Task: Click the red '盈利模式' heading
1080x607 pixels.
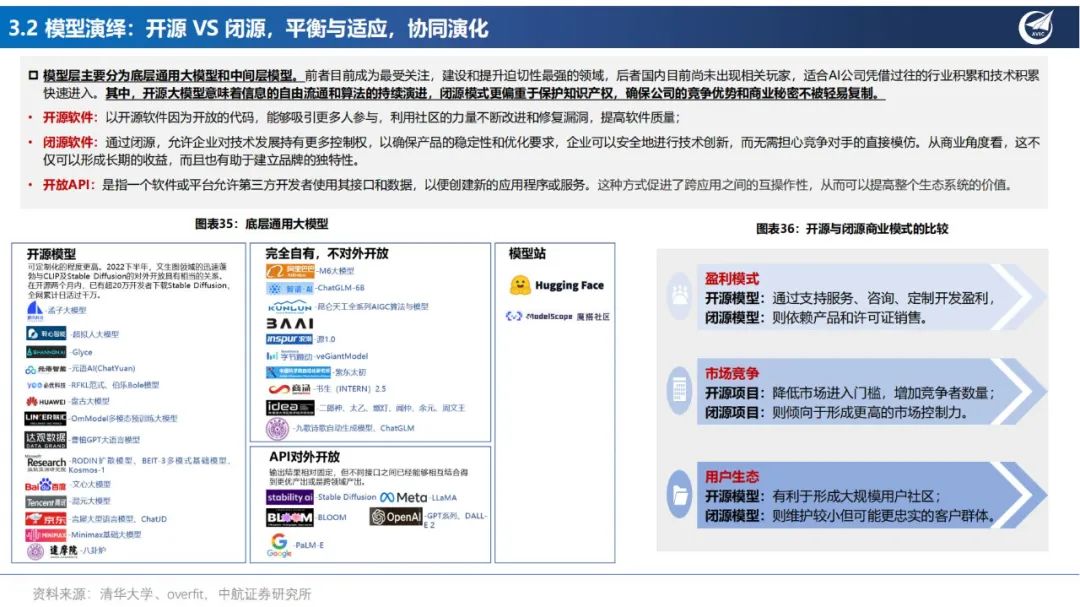Action: 731,278
